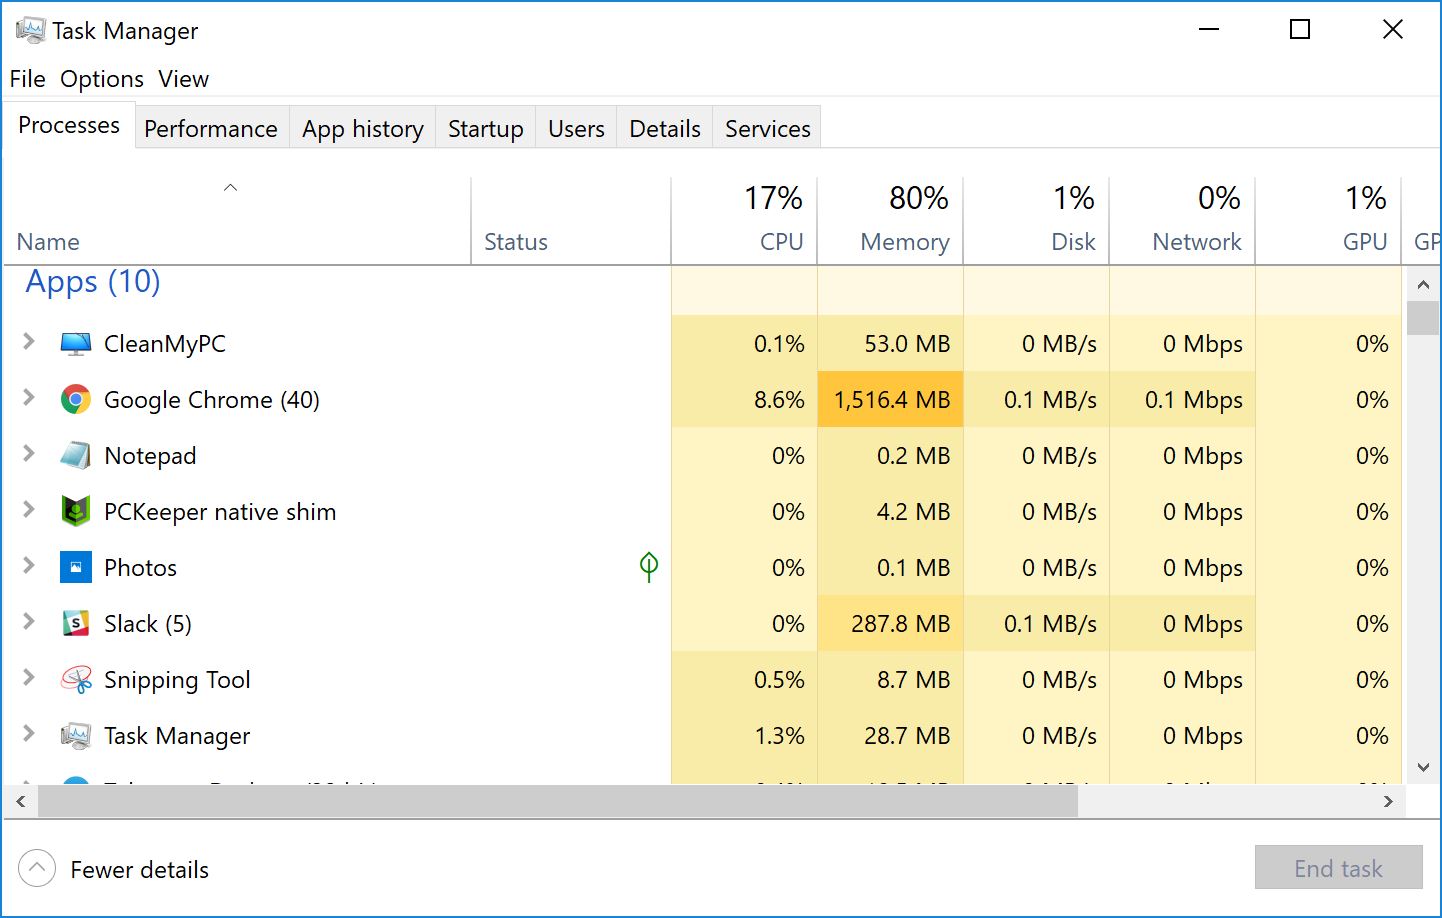Screen dimensions: 1442x918
Task: Click the Notepad app icon
Action: (76, 456)
